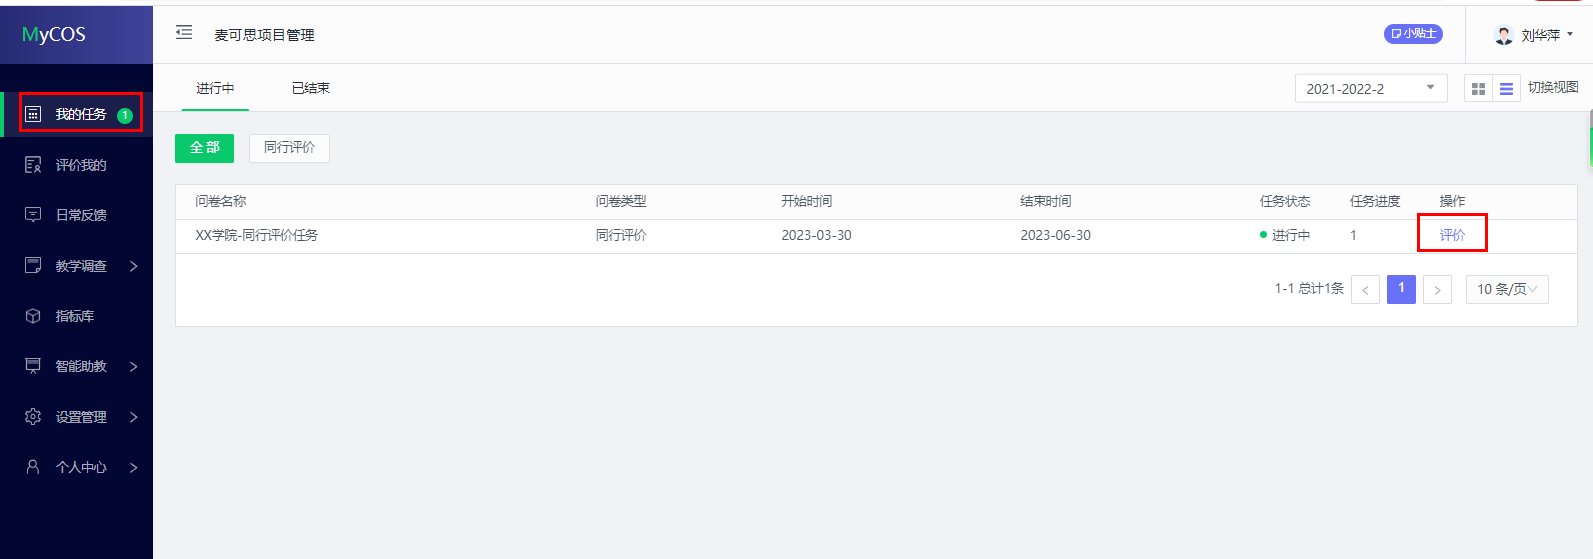The width and height of the screenshot is (1593, 559).
Task: Select the 进行中 tab
Action: [x=215, y=88]
